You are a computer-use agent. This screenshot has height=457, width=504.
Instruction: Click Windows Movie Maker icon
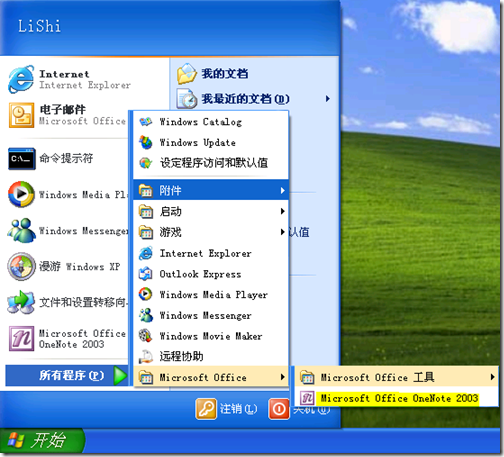(146, 336)
